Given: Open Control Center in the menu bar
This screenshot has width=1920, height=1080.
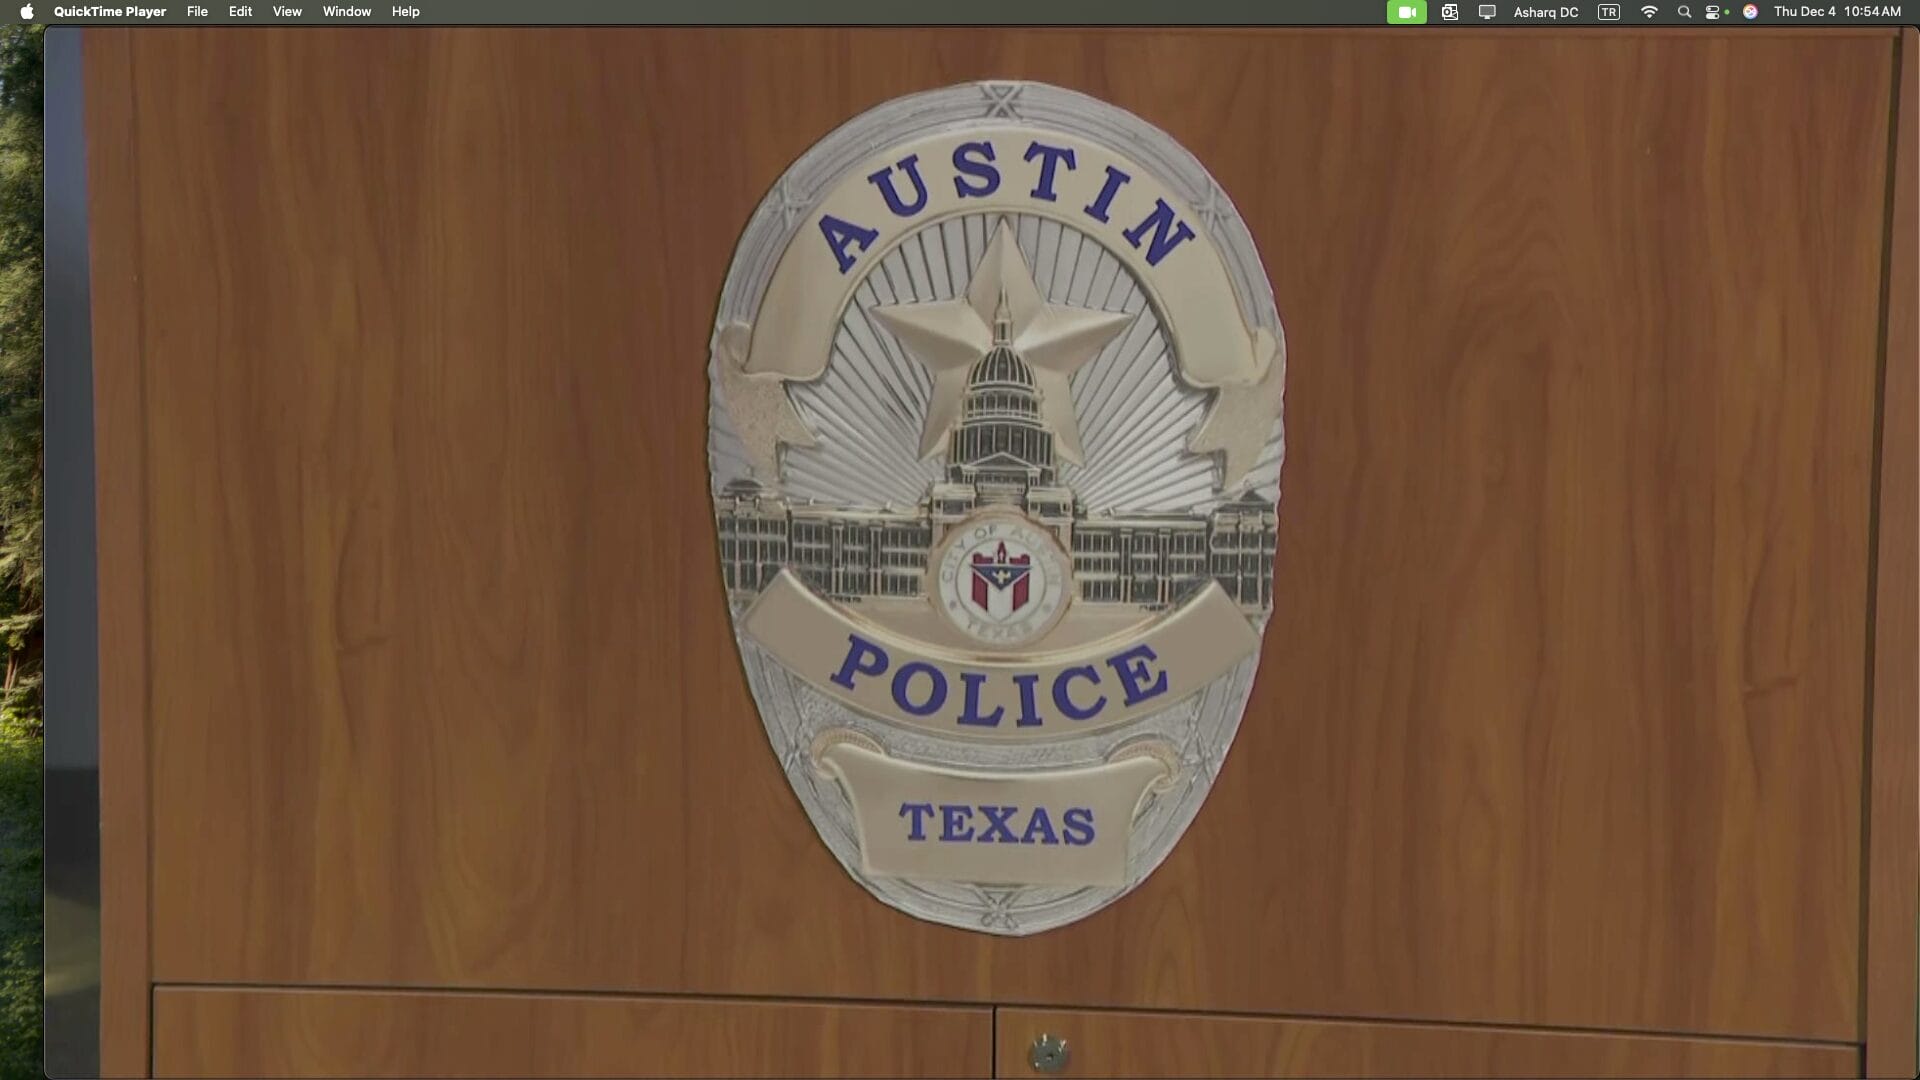Looking at the screenshot, I should pyautogui.click(x=1712, y=12).
